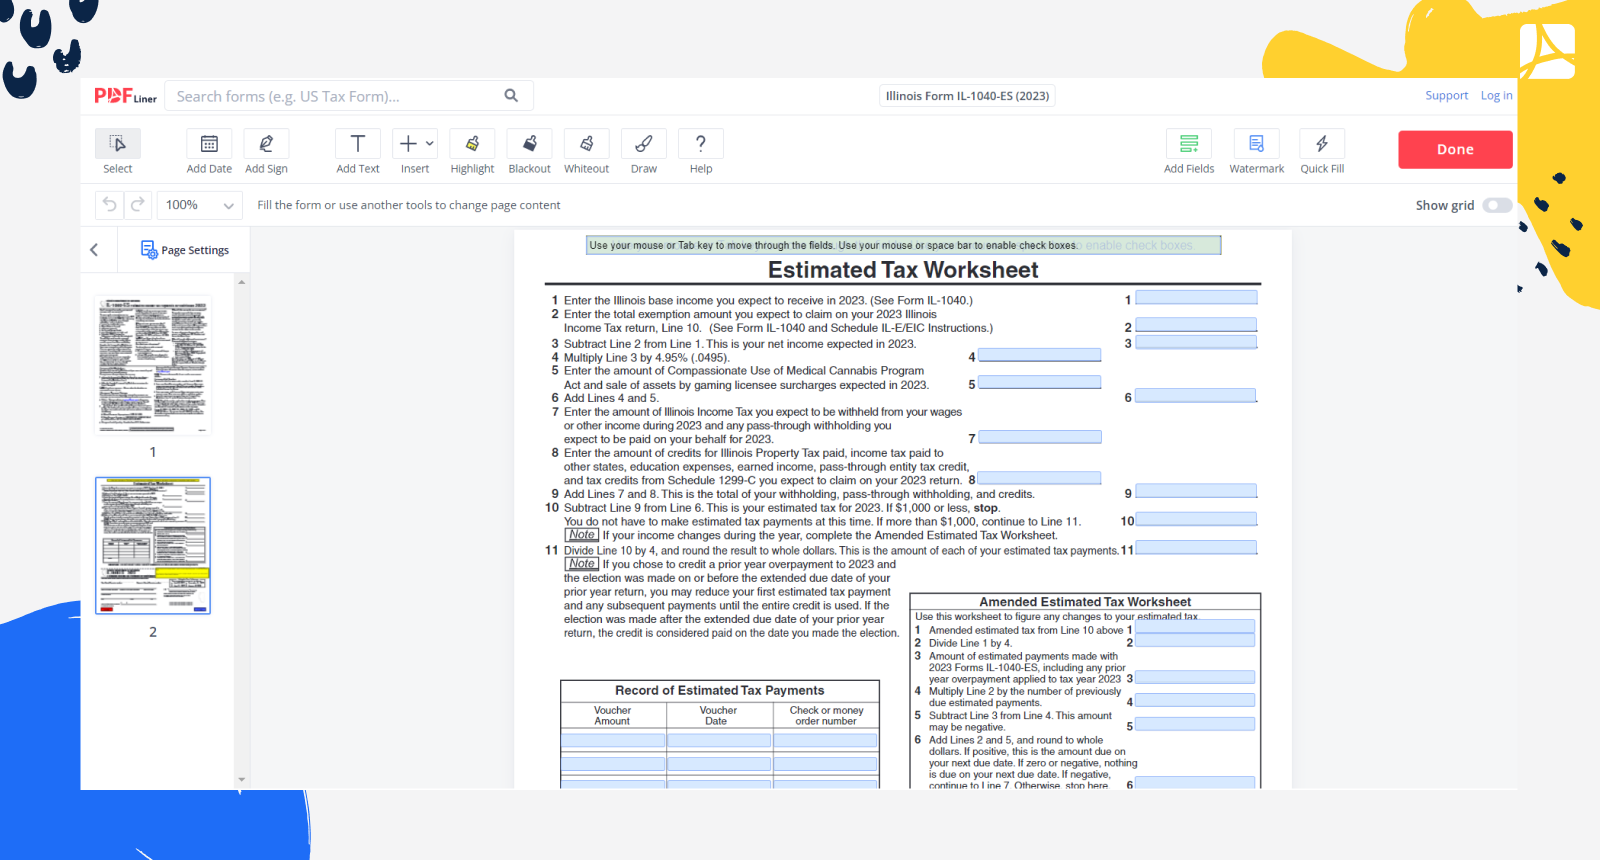Expand the Insert dropdown arrow
The width and height of the screenshot is (1600, 860).
point(430,144)
